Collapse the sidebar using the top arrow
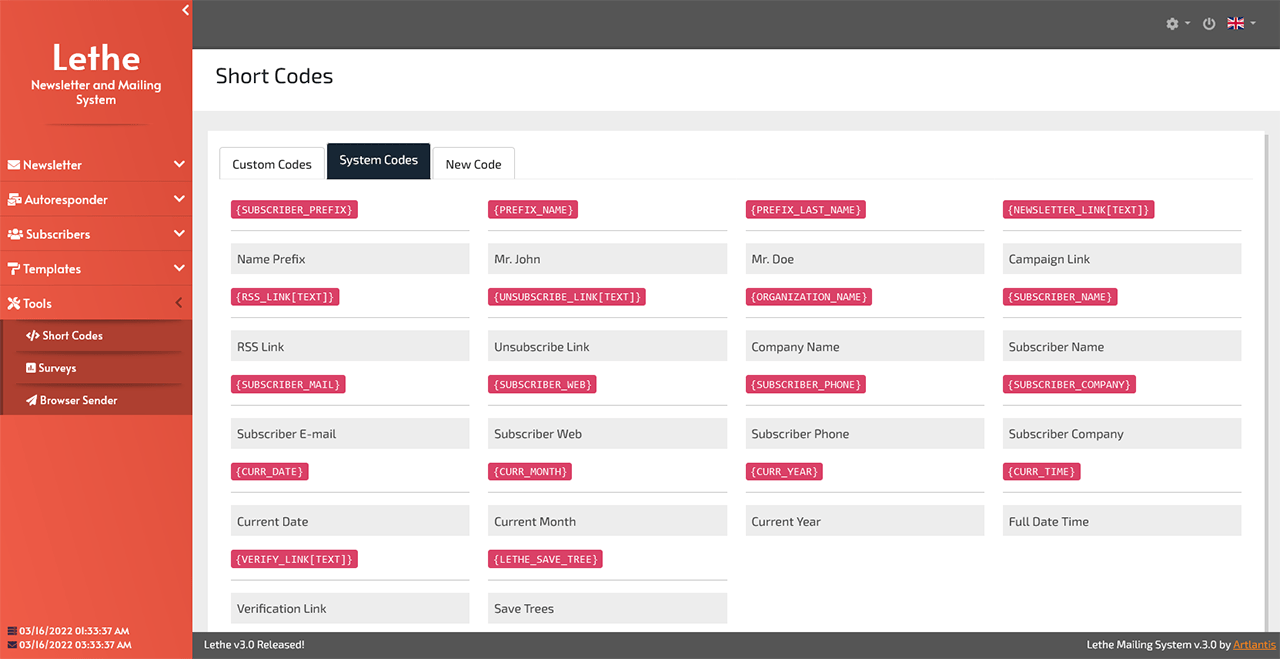Screen dimensions: 1280x659 click(185, 10)
